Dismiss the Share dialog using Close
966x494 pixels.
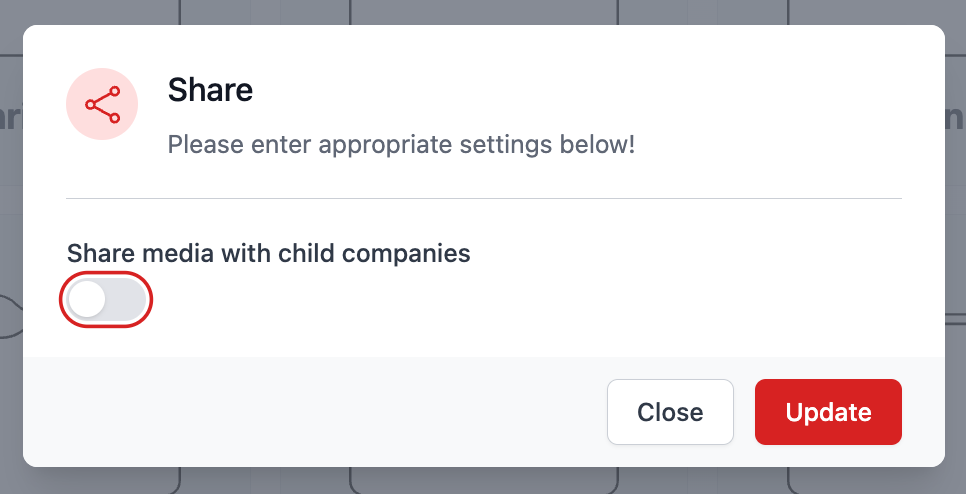point(670,412)
